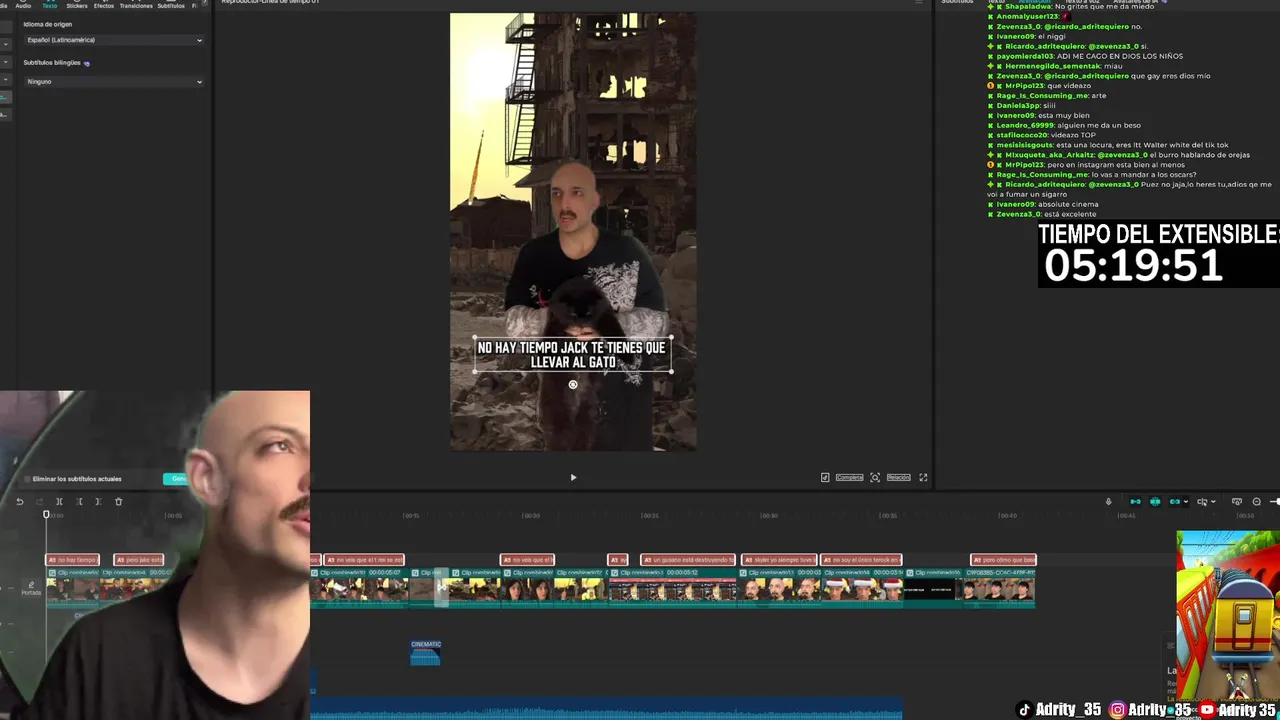This screenshot has height=720, width=1280.
Task: Toggle linkage icon in timeline toolbar
Action: [x=1174, y=501]
